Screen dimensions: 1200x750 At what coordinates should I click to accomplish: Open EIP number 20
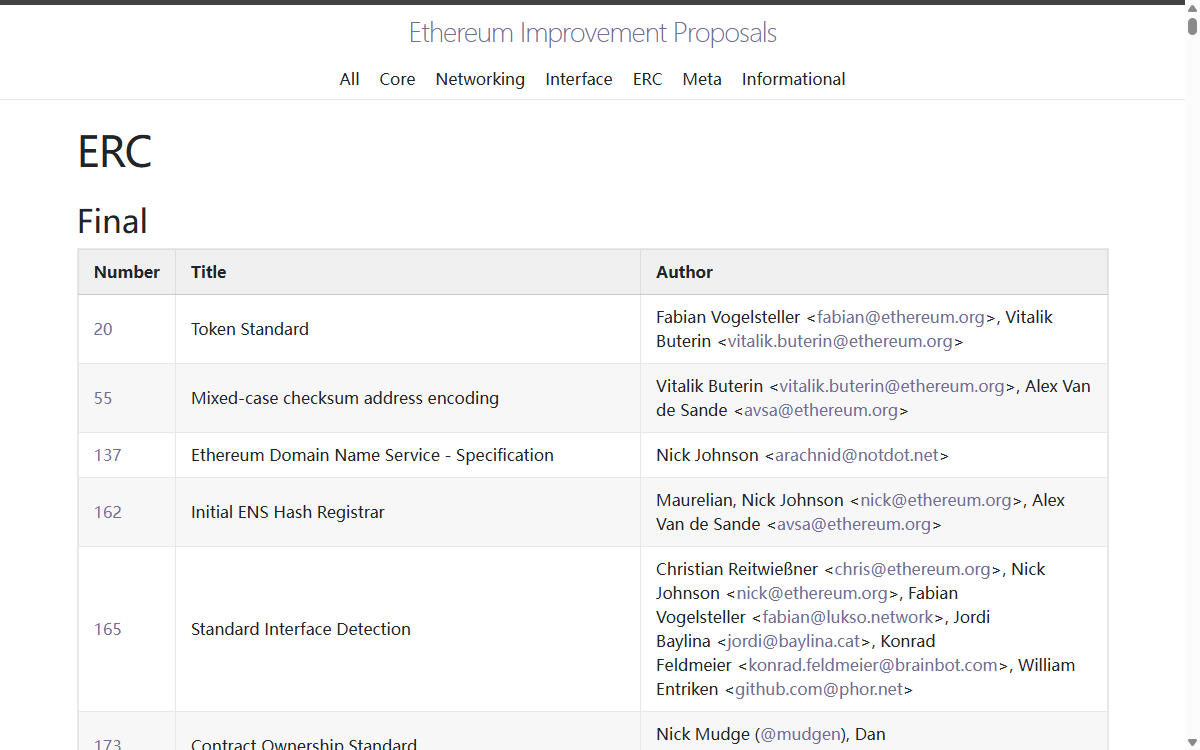(x=103, y=329)
